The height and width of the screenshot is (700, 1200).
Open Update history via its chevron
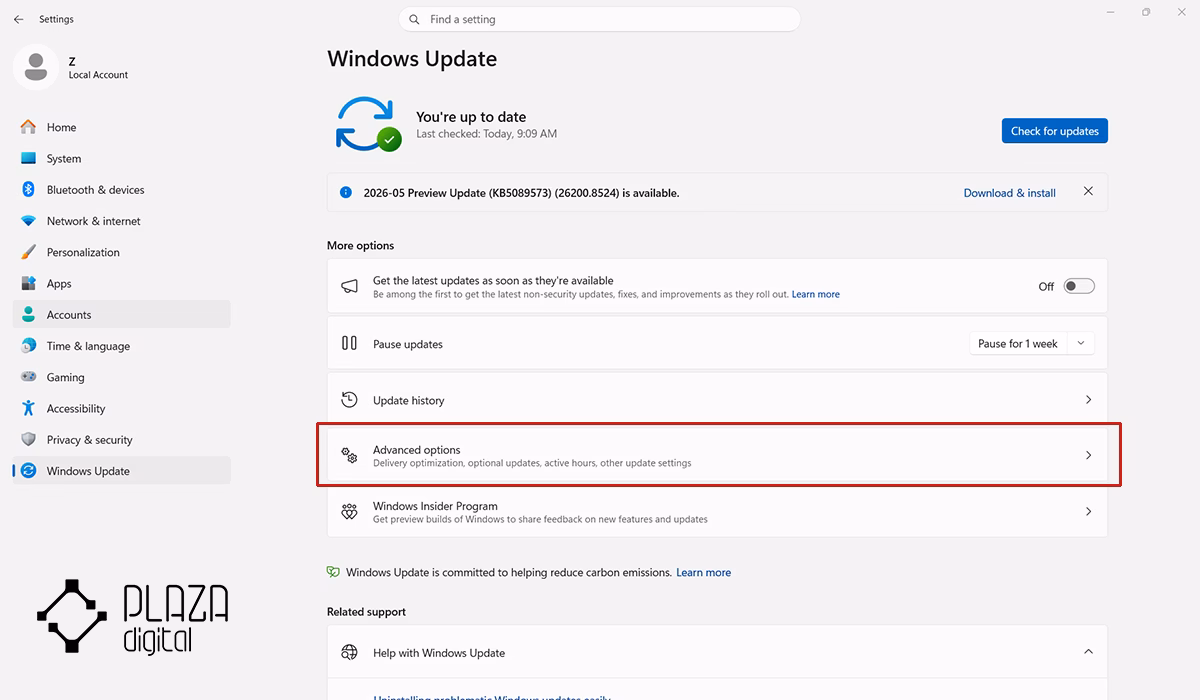click(x=1089, y=399)
